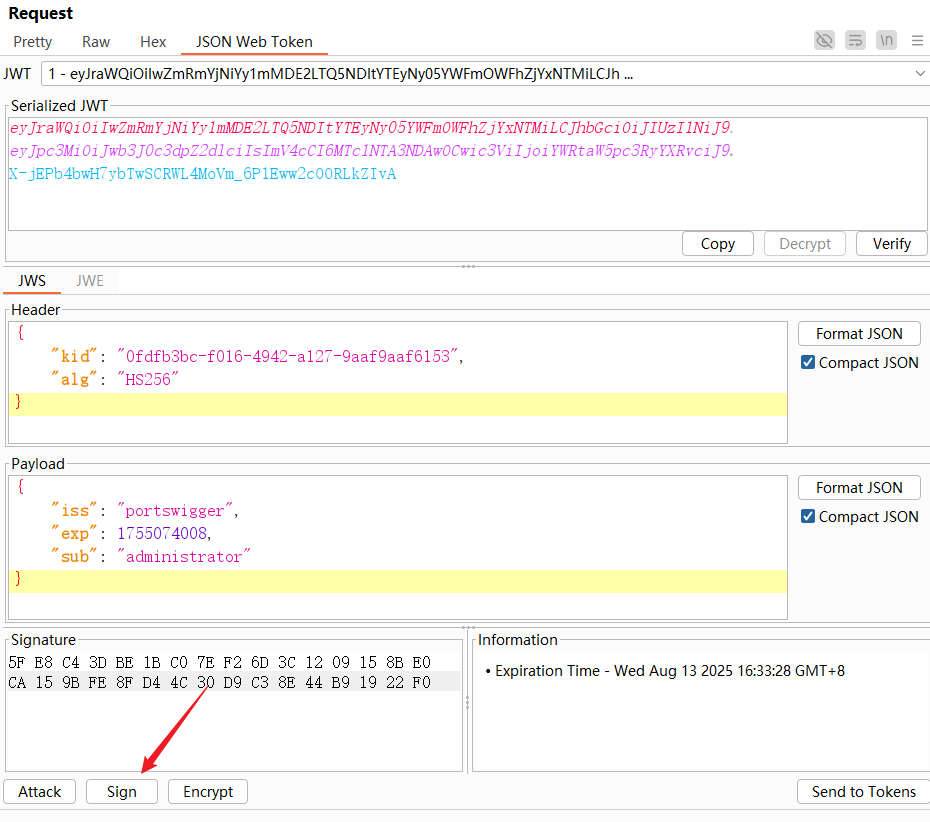Screen dimensions: 930x822
Task: Click the Send to Tokens button
Action: click(864, 792)
